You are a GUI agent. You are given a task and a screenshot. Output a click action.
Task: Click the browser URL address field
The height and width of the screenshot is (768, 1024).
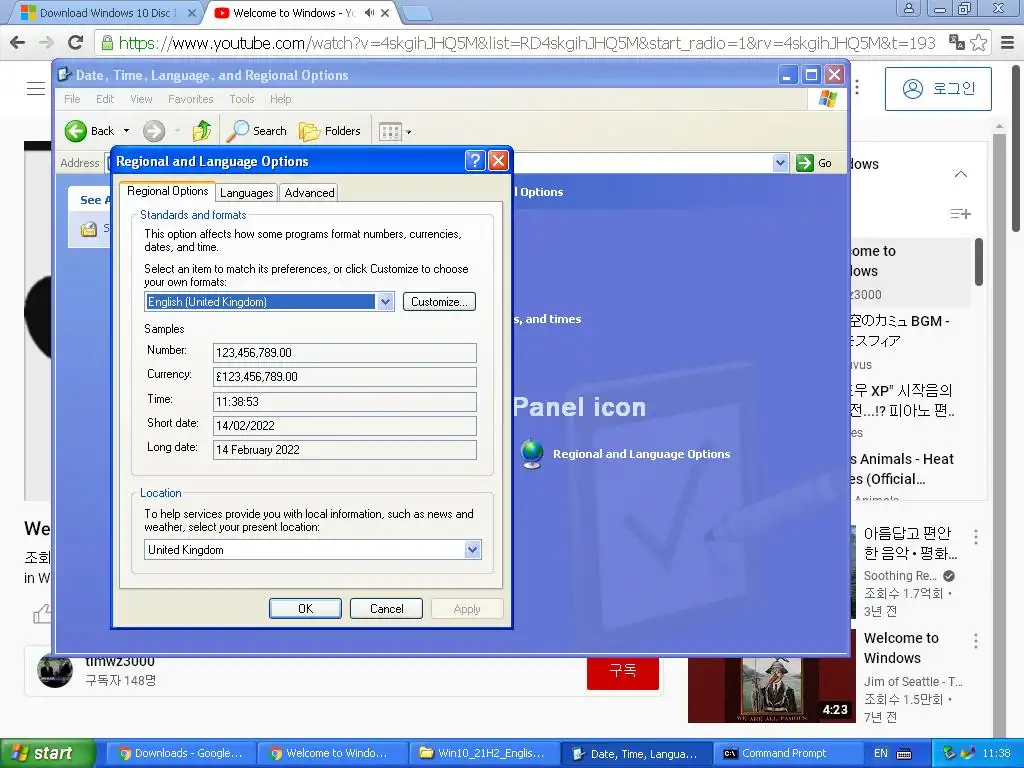coord(526,43)
